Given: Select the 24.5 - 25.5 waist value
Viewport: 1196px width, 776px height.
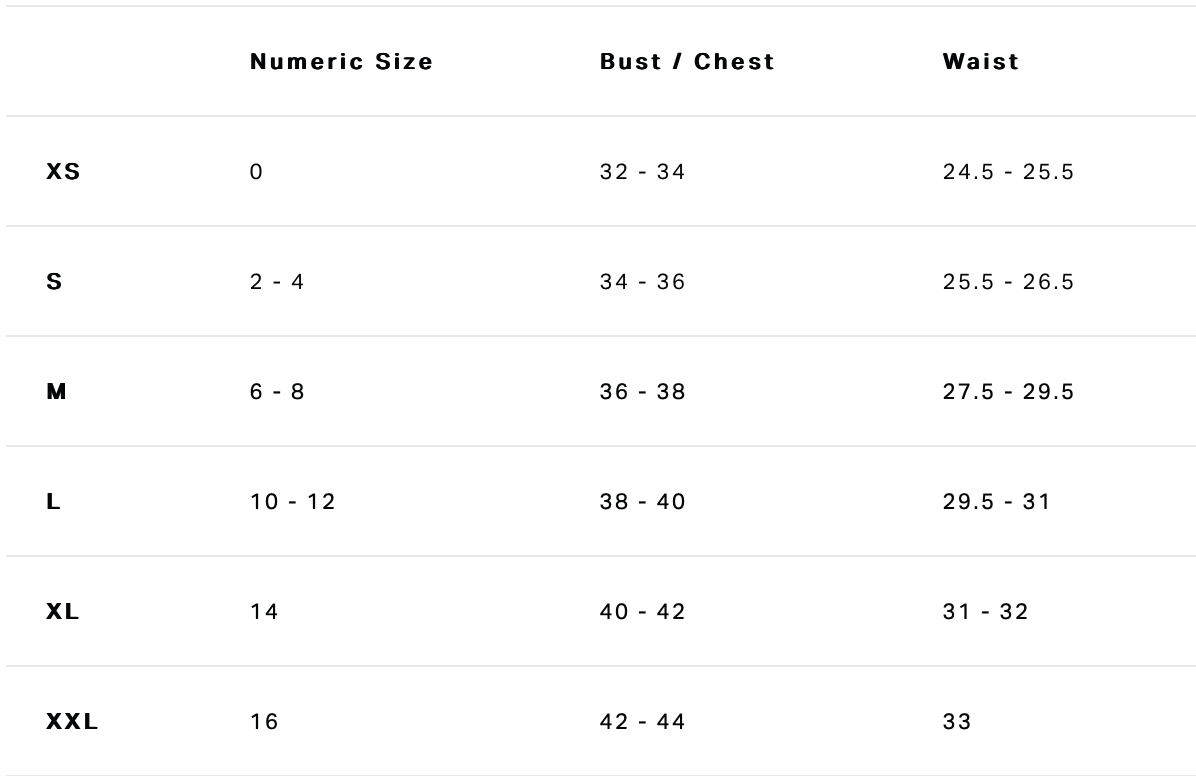Looking at the screenshot, I should point(1008,172).
